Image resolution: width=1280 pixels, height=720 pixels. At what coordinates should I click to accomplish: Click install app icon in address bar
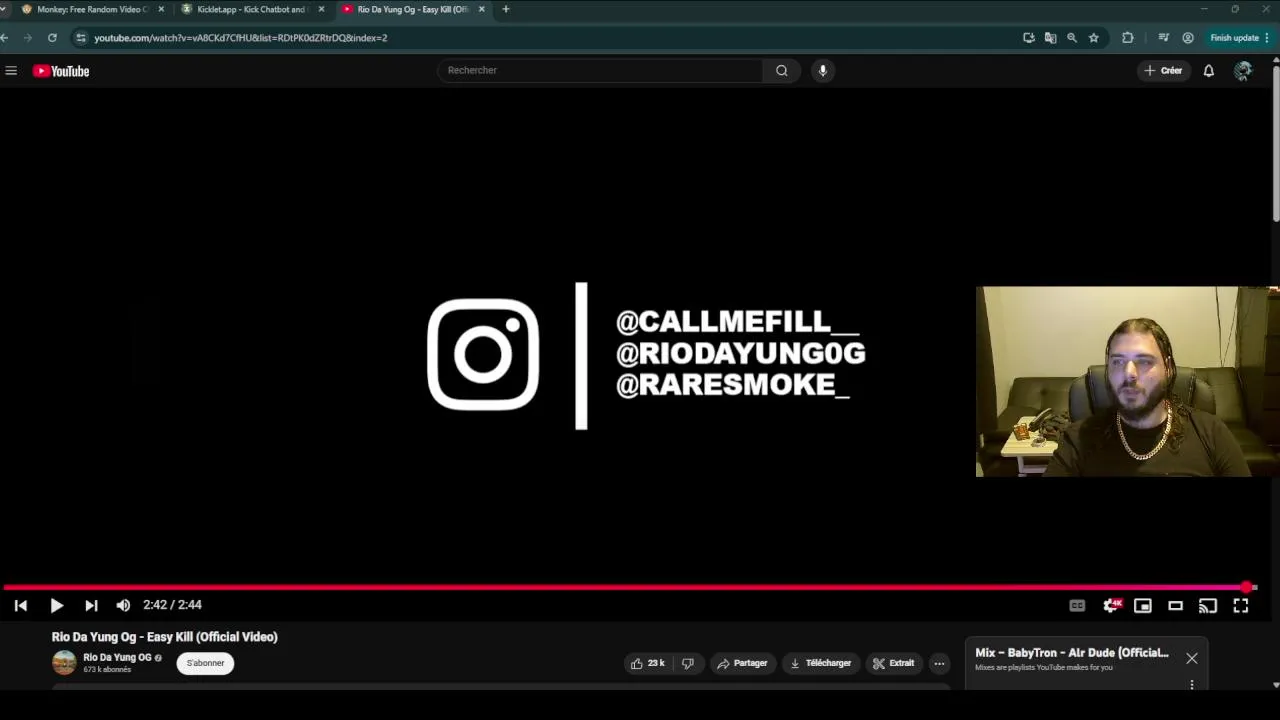tap(1029, 38)
